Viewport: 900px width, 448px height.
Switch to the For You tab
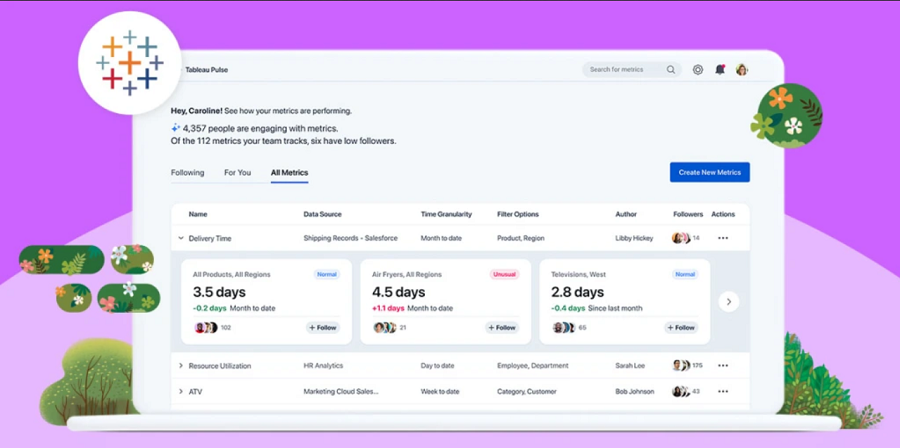tap(237, 173)
